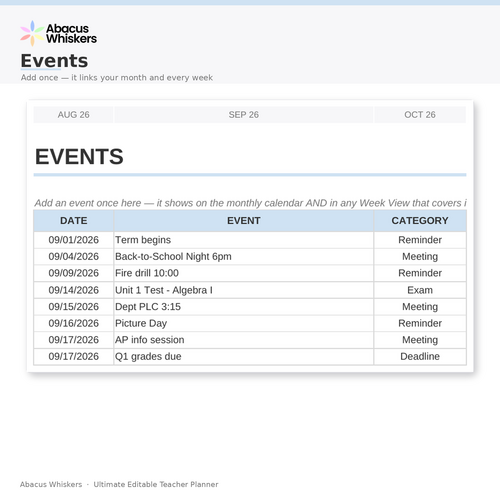
Task: Edit the Term begins event cell
Action: tap(244, 240)
